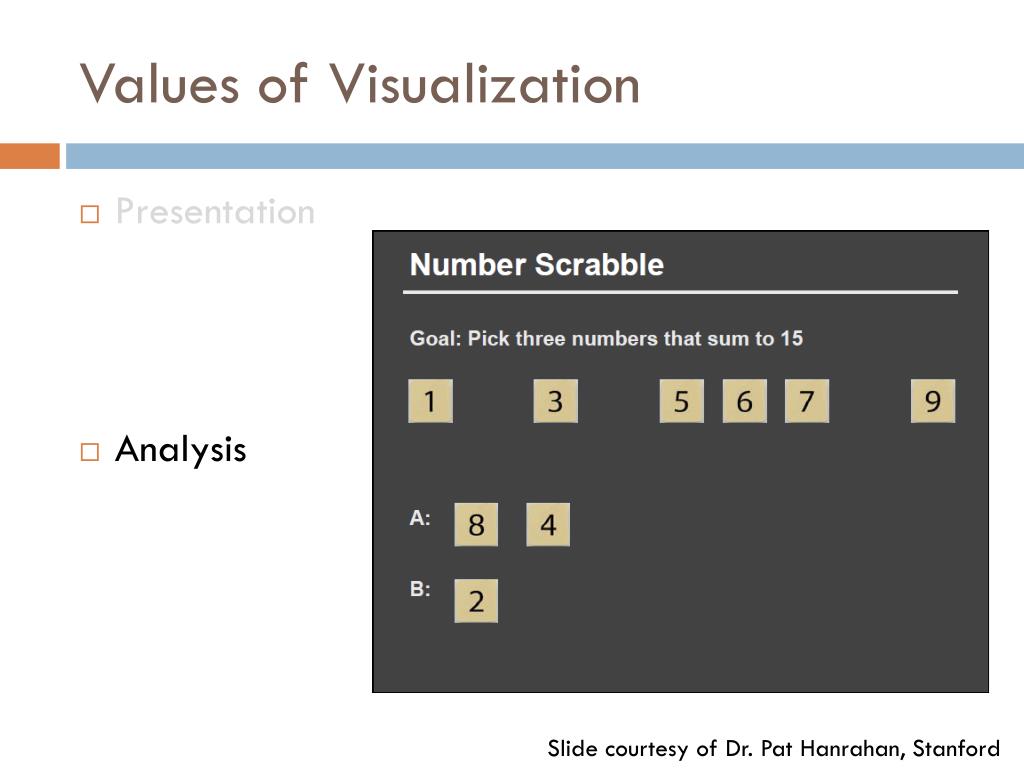
Task: Click the number 7 tile
Action: click(807, 401)
